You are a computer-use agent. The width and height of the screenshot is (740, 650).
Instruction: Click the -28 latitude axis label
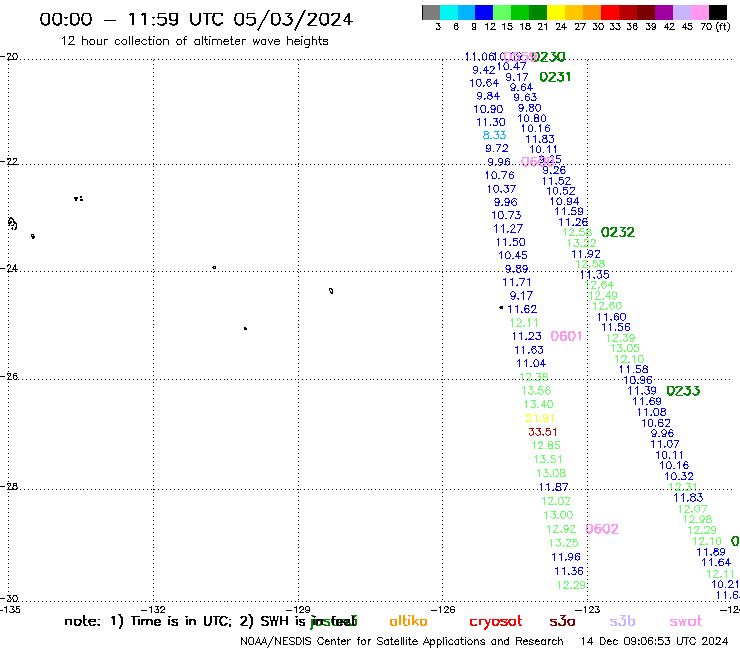tap(9, 486)
